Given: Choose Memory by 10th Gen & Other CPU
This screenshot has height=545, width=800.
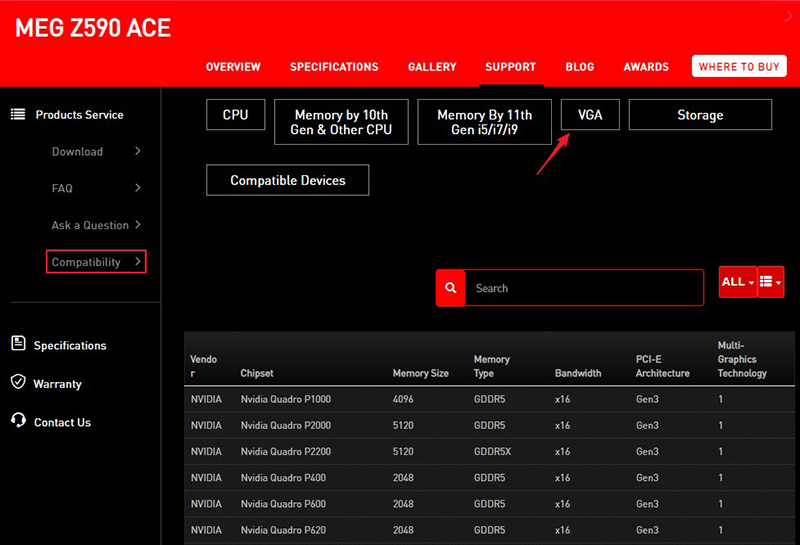Looking at the screenshot, I should pos(341,122).
